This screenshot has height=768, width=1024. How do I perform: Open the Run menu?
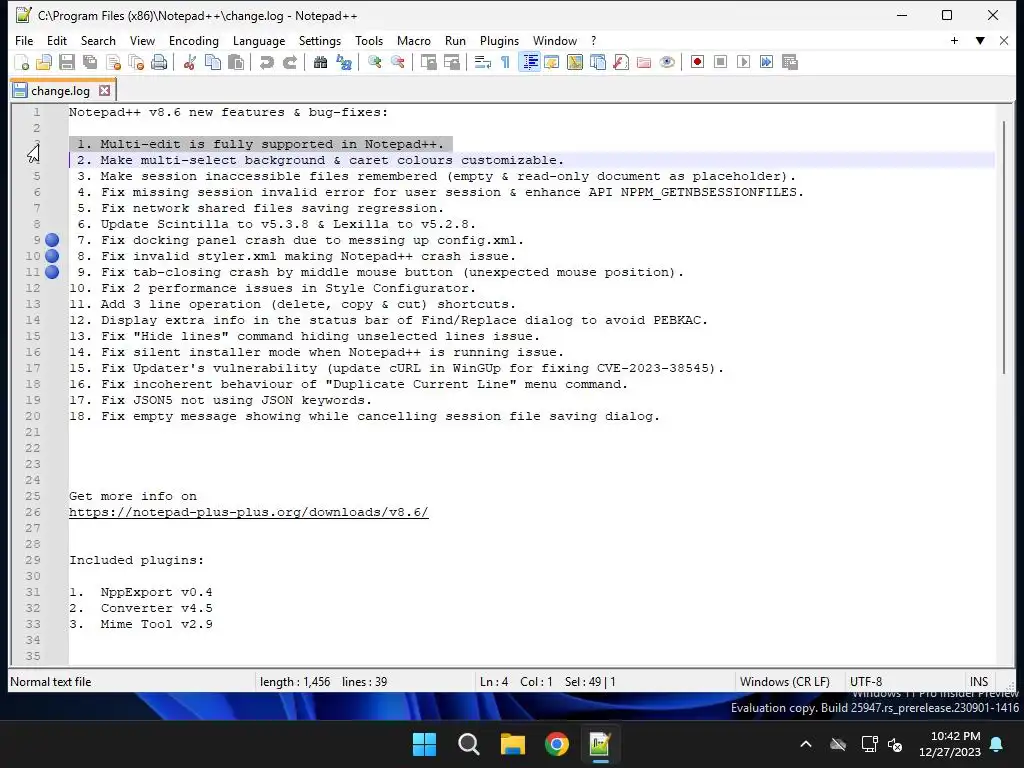(x=455, y=40)
